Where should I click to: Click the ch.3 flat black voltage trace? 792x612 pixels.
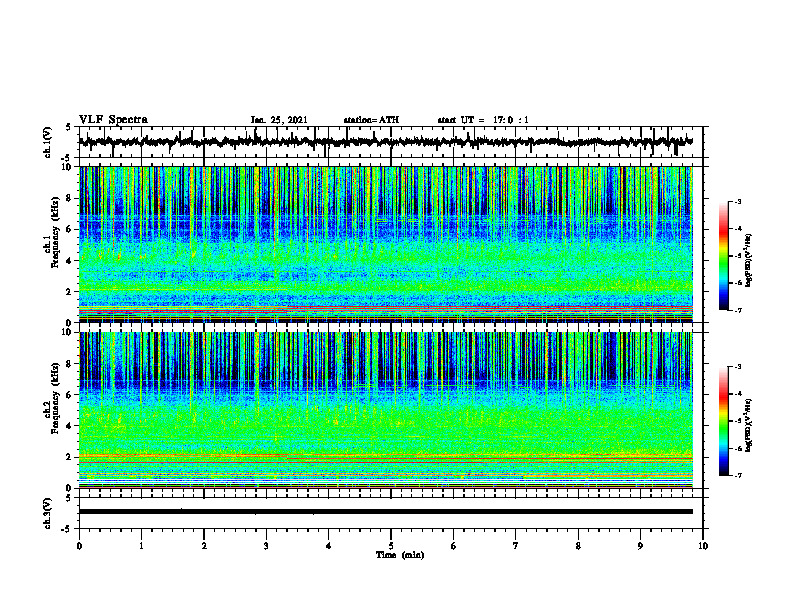click(386, 512)
